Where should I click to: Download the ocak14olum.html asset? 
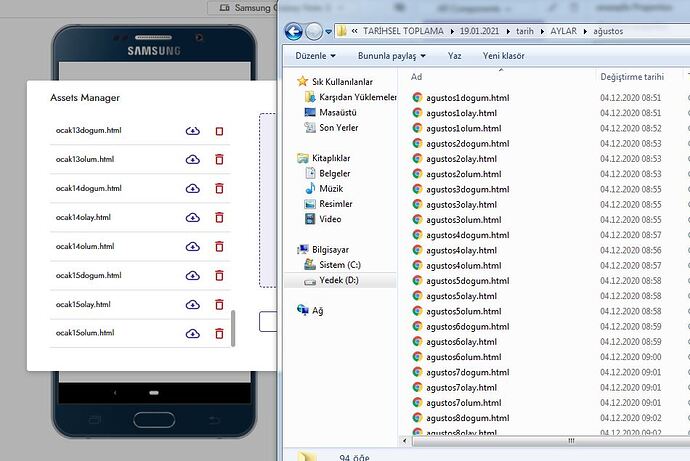coord(193,247)
